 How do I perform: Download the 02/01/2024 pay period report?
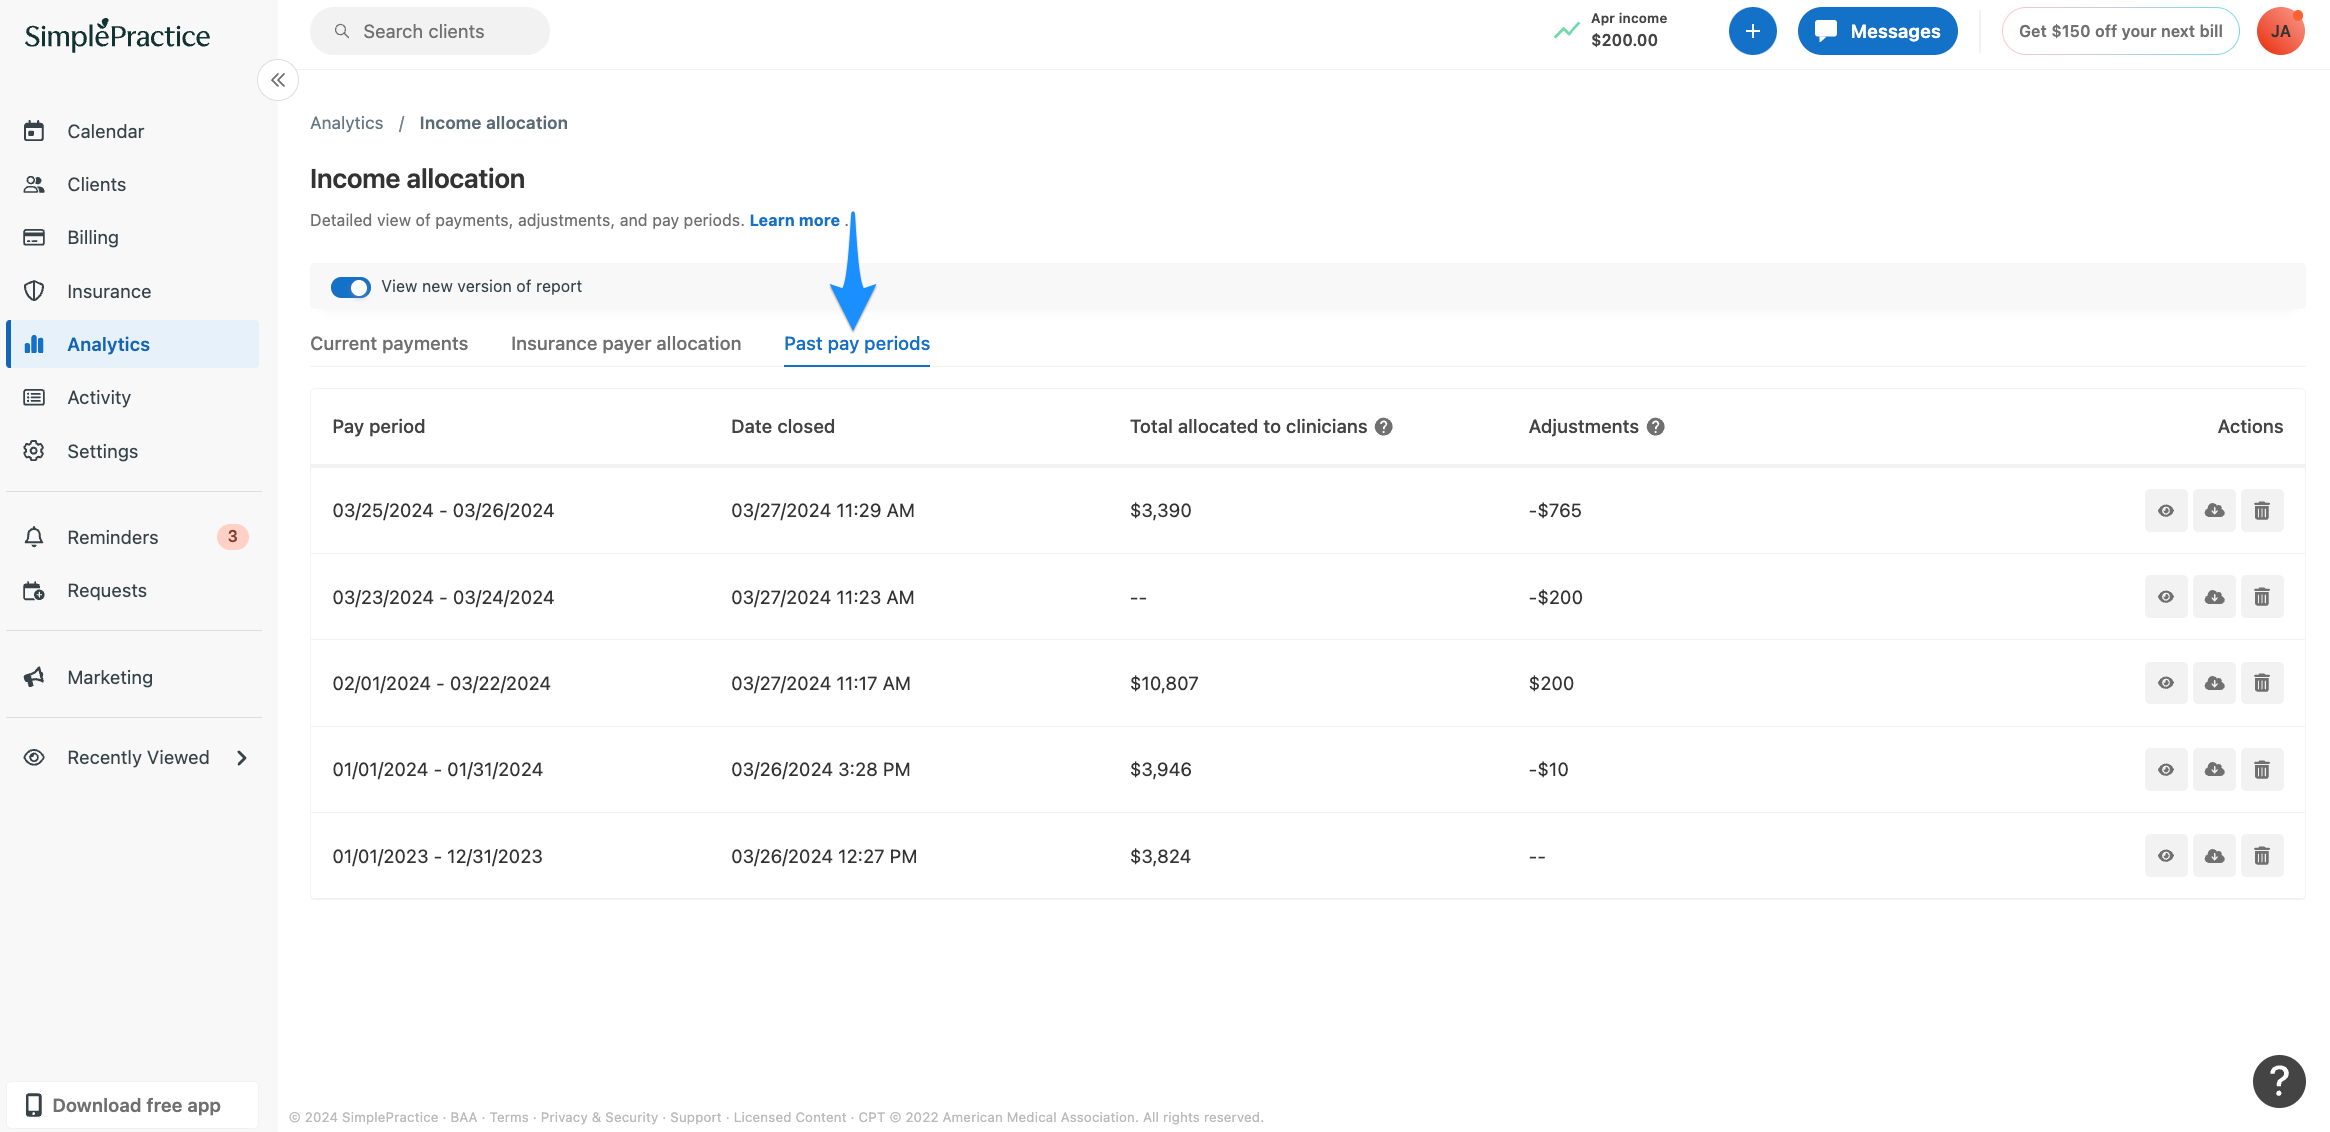tap(2214, 683)
